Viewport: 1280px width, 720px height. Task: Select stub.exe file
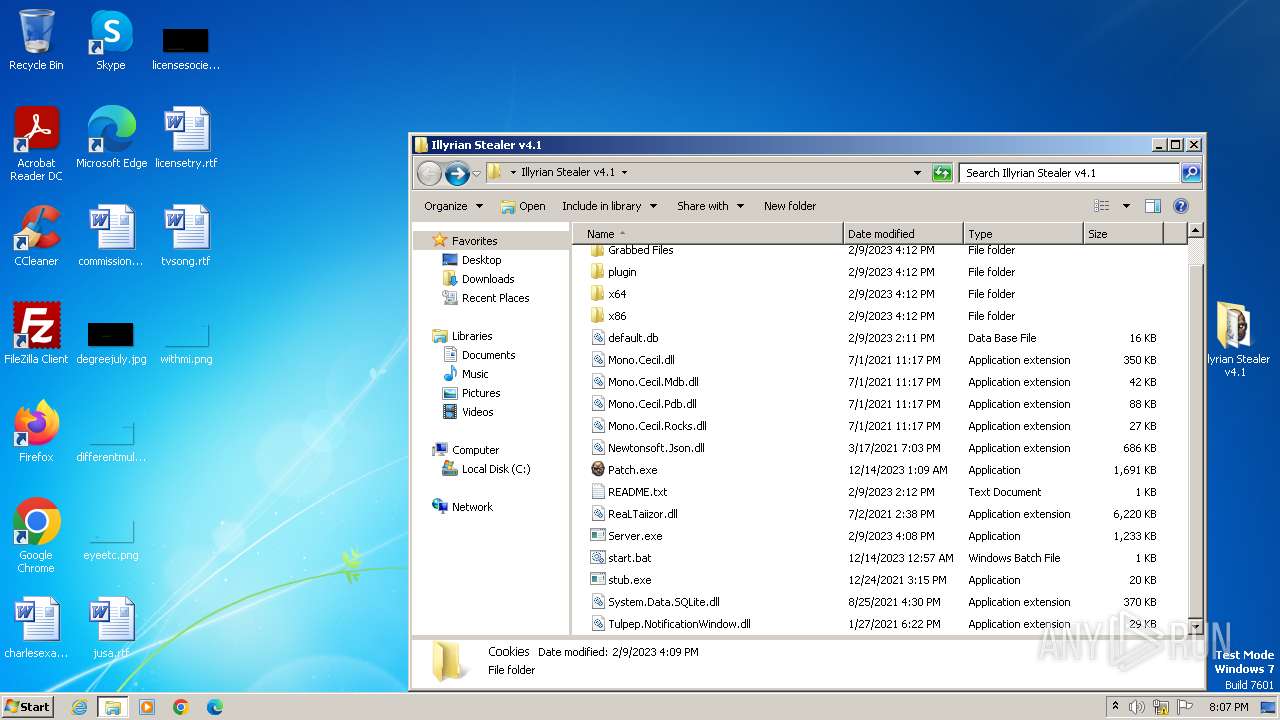(x=629, y=580)
